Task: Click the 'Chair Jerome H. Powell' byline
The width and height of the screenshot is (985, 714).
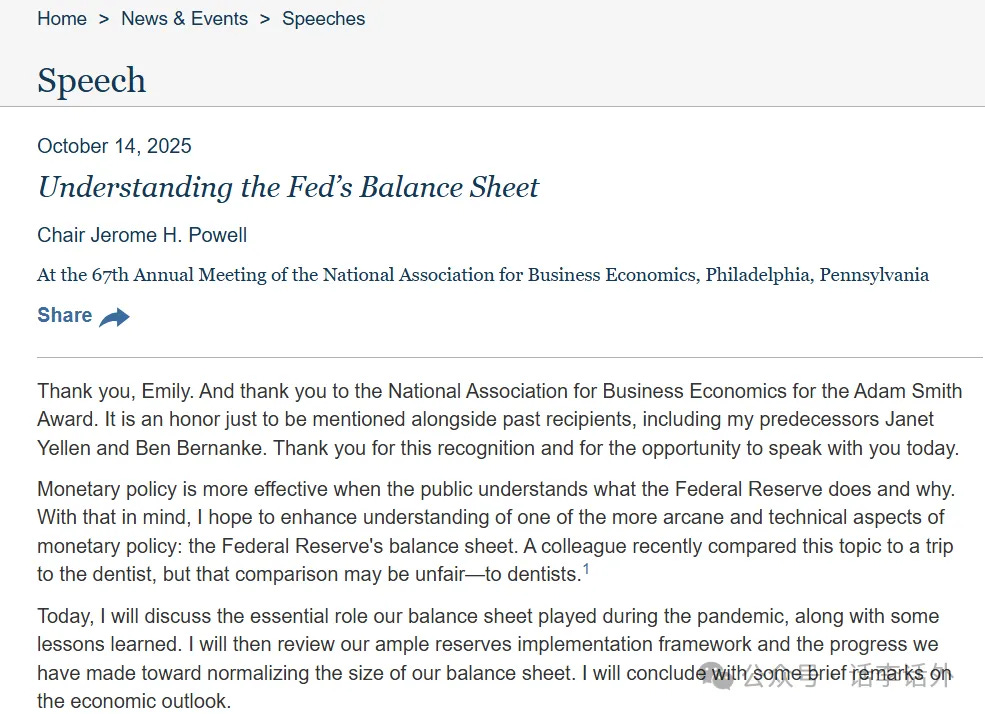Action: point(142,235)
